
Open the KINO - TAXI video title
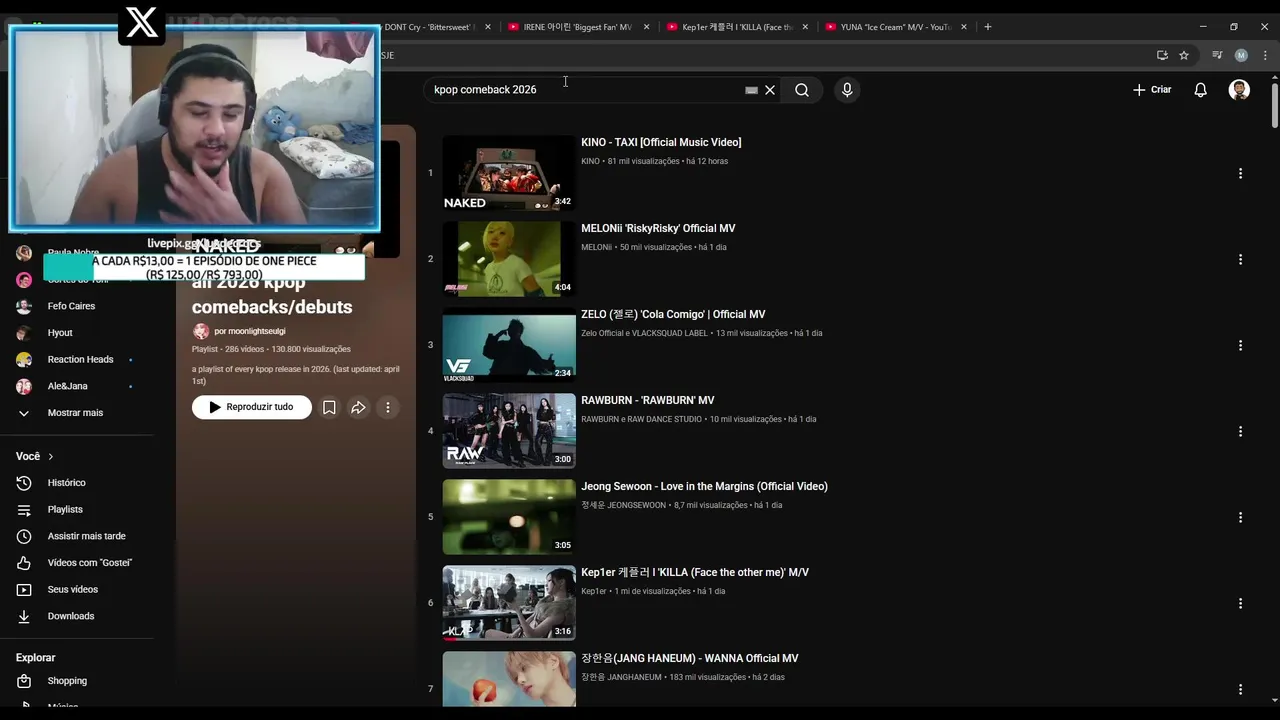[x=661, y=143]
